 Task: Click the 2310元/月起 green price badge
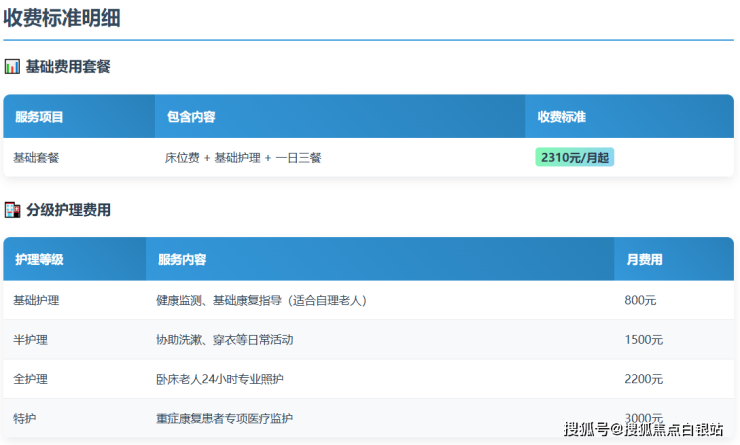coord(574,157)
